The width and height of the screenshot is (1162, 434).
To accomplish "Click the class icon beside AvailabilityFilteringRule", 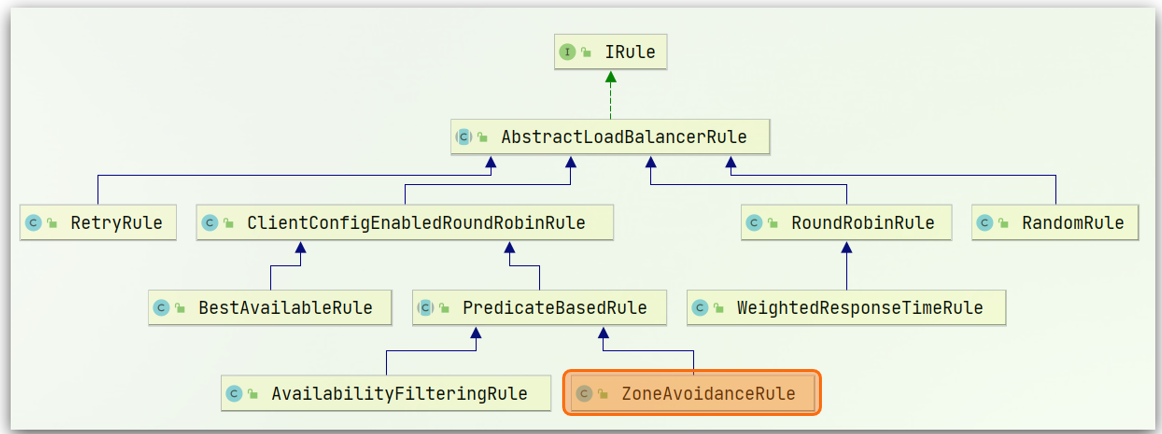I will (x=234, y=393).
